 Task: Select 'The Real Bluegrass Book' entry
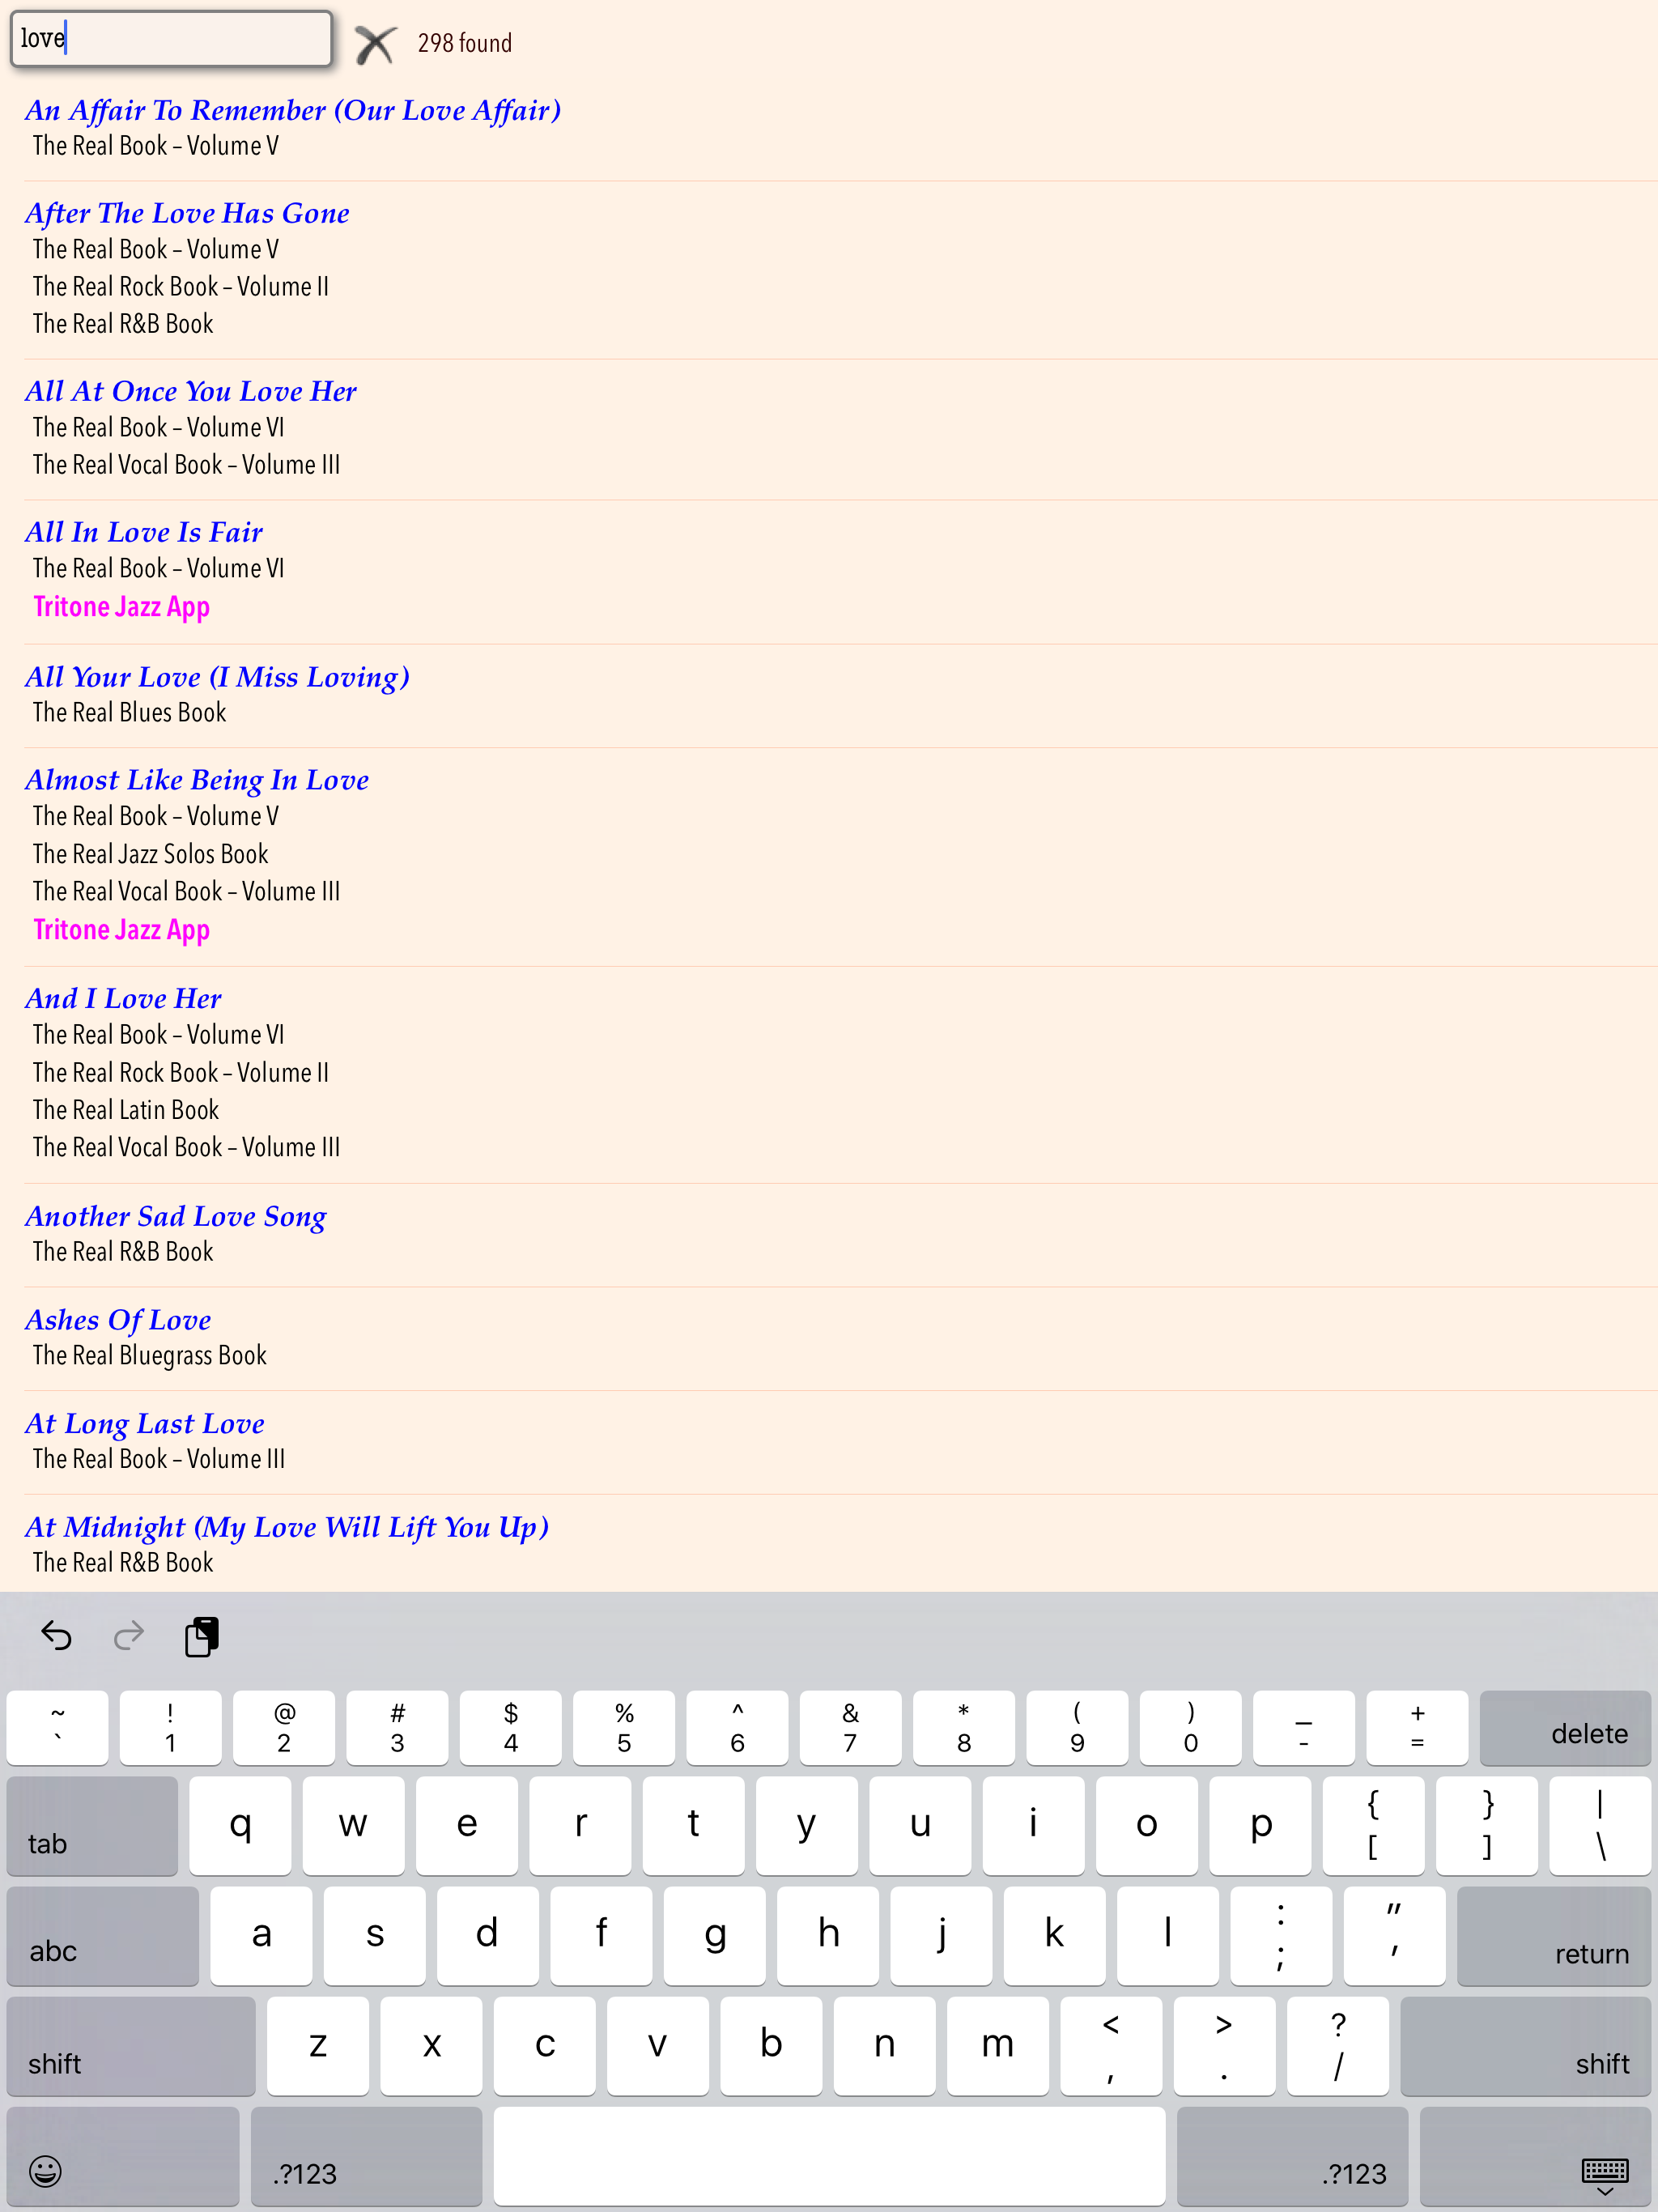(149, 1356)
